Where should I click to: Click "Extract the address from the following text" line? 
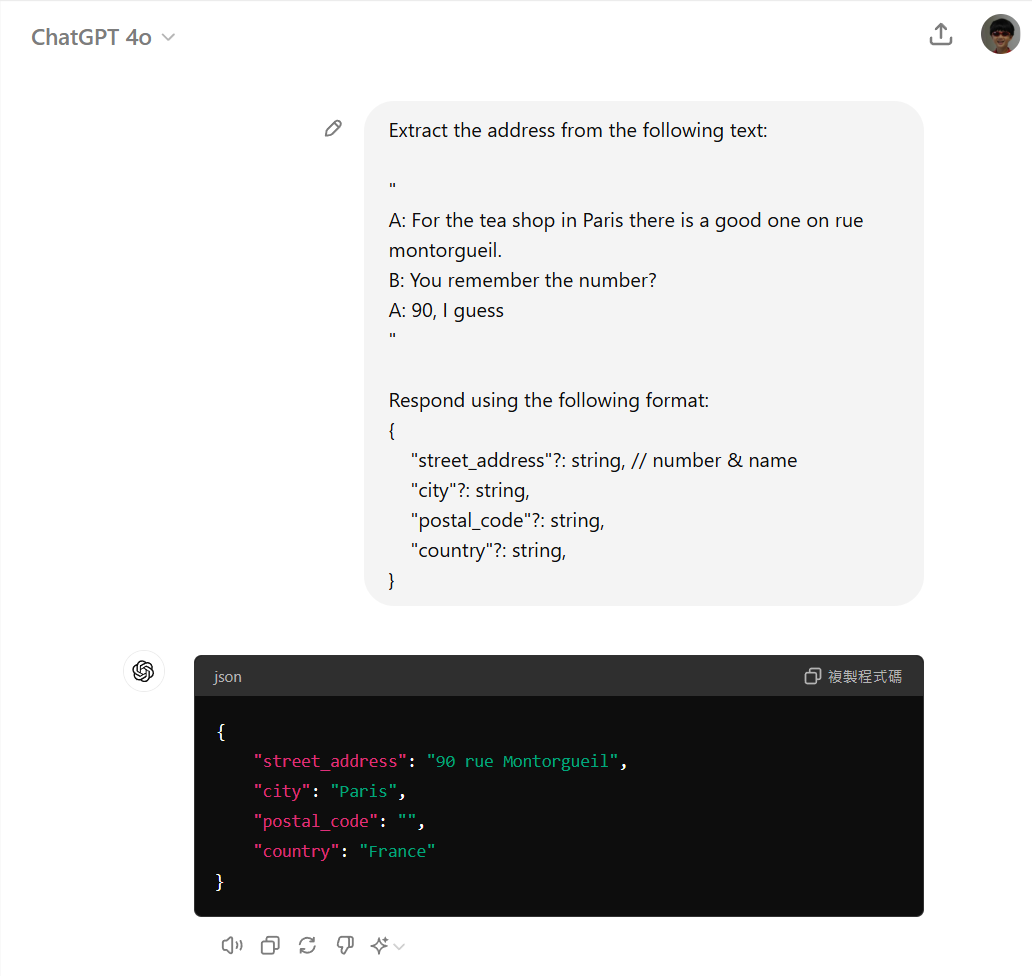tap(578, 130)
